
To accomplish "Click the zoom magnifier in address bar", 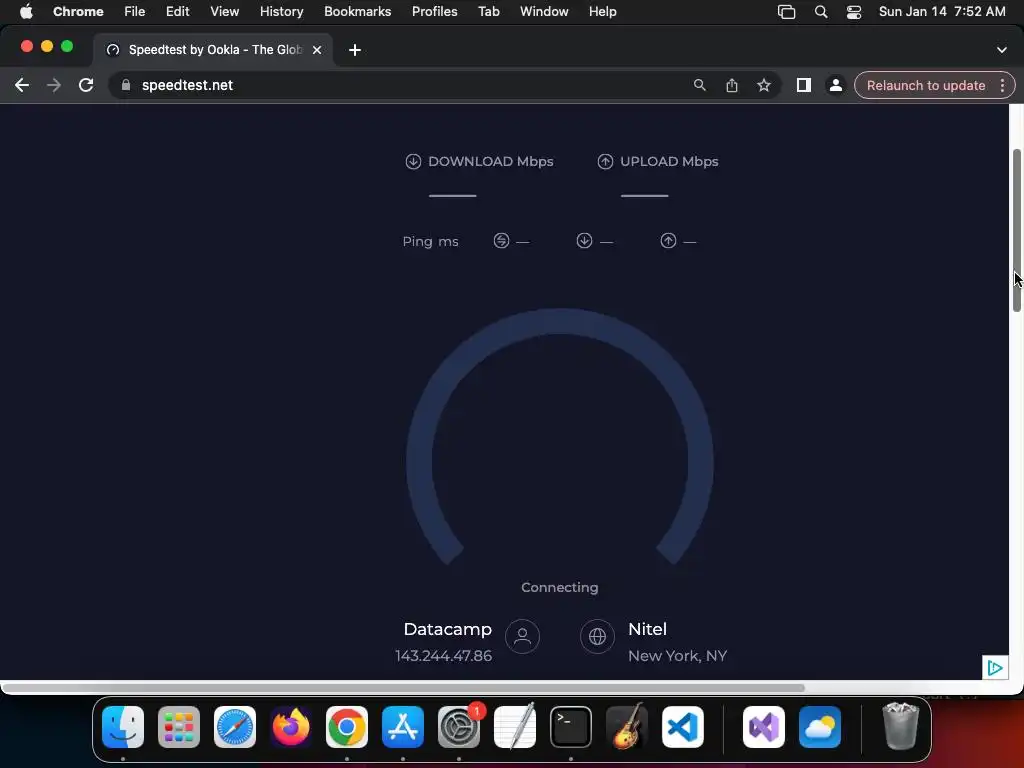I will (699, 85).
